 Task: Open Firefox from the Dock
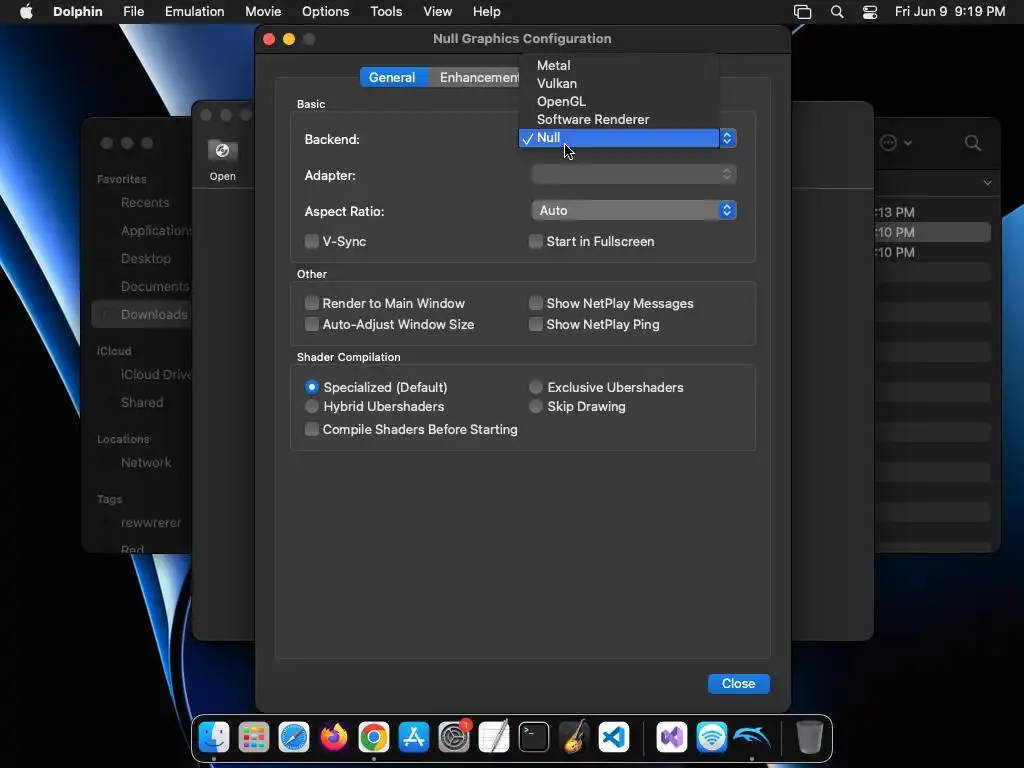tap(334, 737)
